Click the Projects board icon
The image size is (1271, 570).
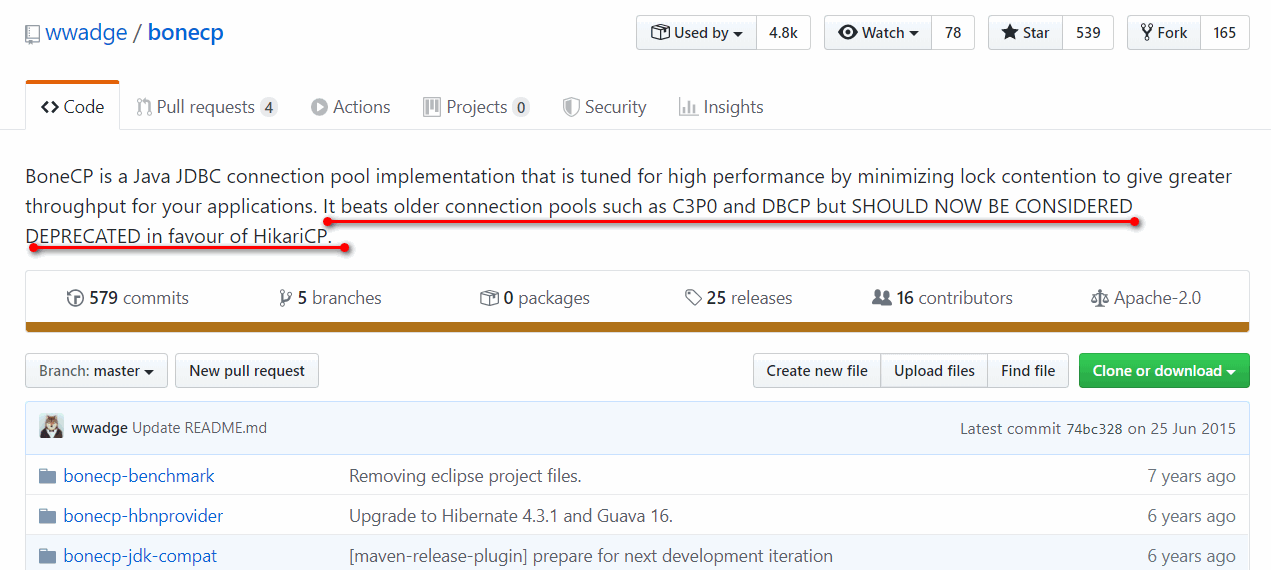[432, 107]
